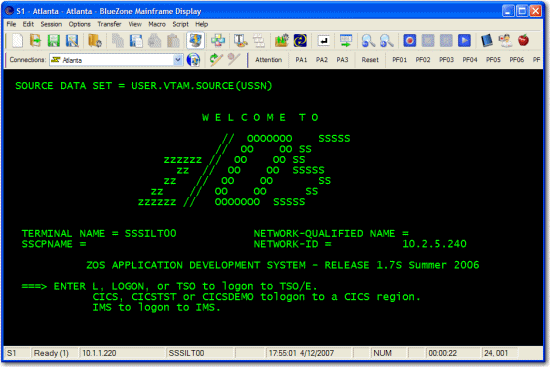Screen dimensions: 550x367
Task: Click the grayed-out macro Stop button
Action: 428,41
